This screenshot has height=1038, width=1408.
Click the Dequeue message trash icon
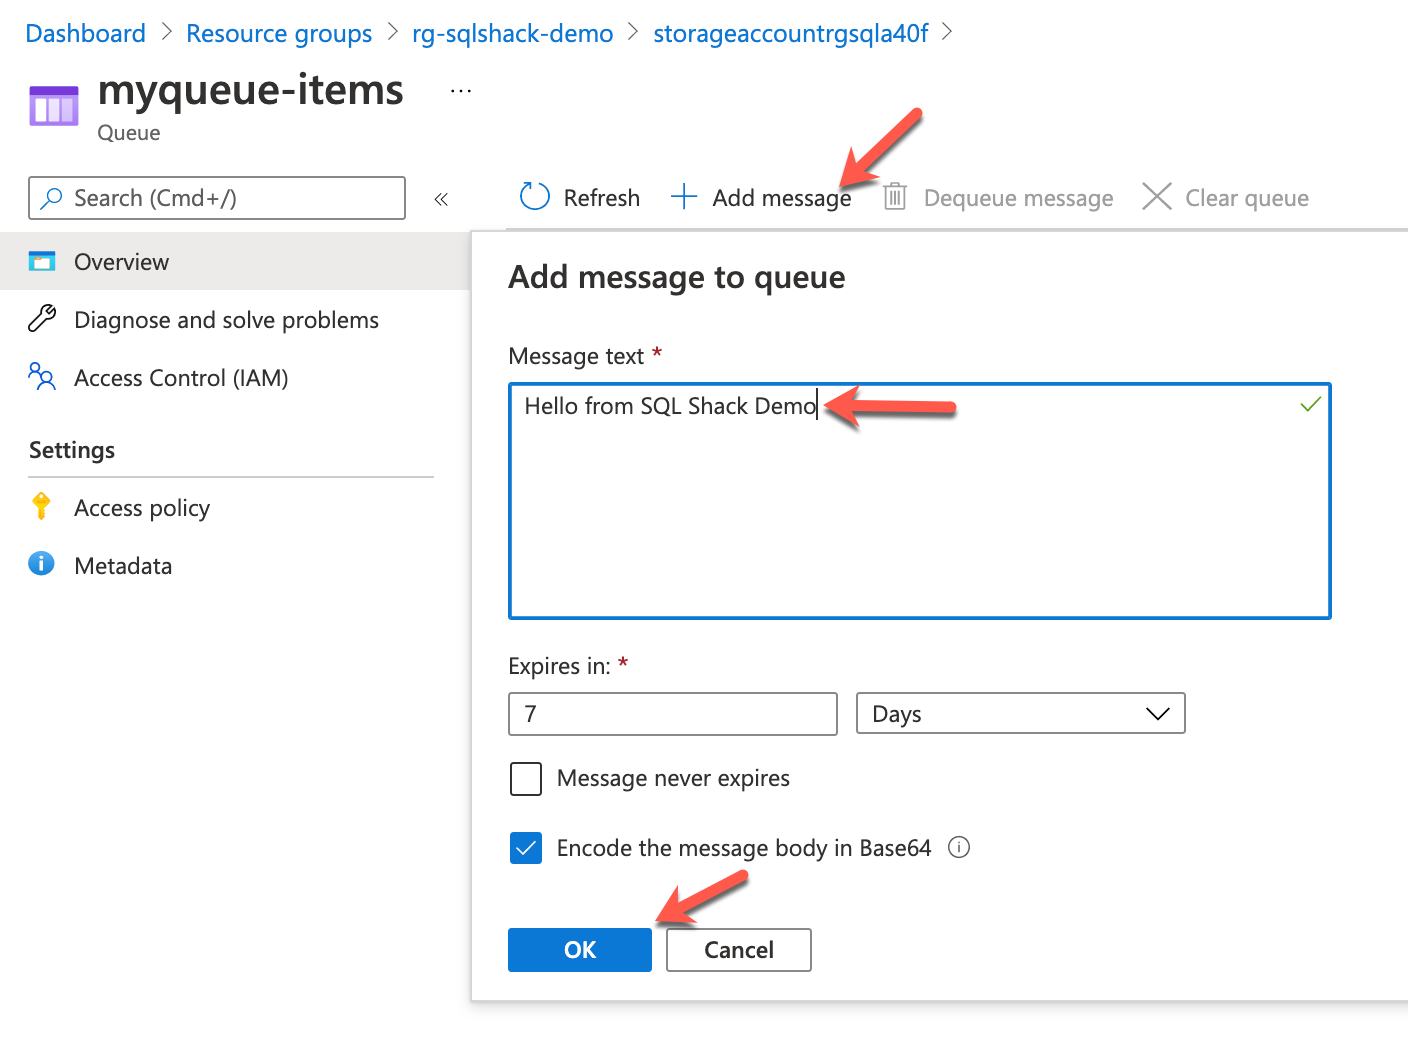tap(895, 197)
